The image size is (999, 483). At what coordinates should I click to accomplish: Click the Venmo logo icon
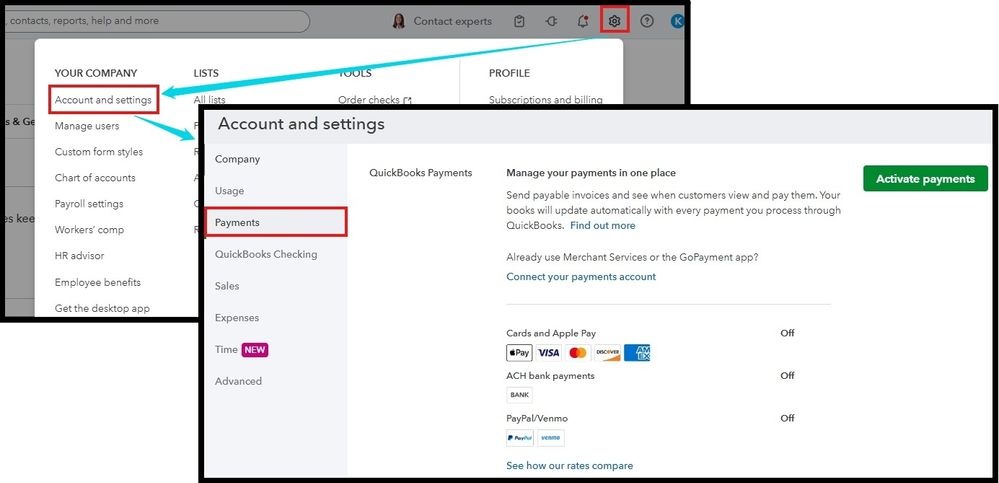pos(550,438)
